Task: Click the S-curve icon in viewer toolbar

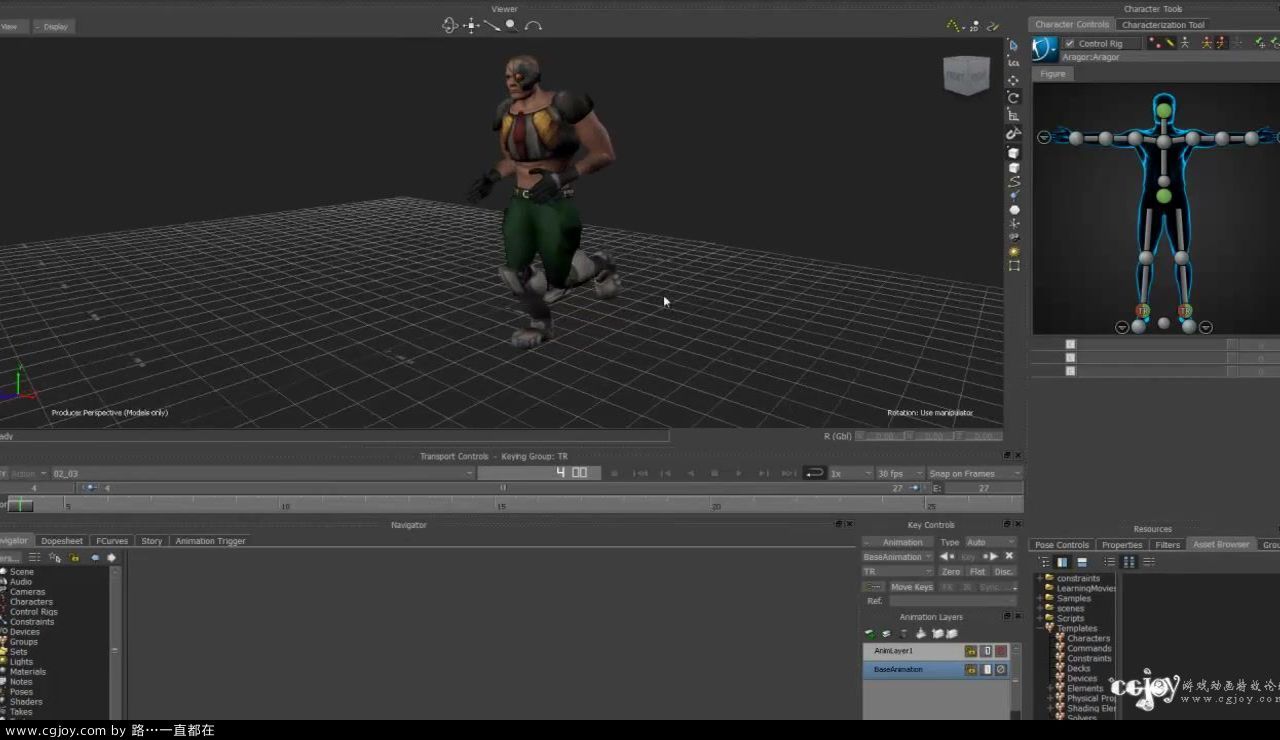Action: pyautogui.click(x=1014, y=181)
